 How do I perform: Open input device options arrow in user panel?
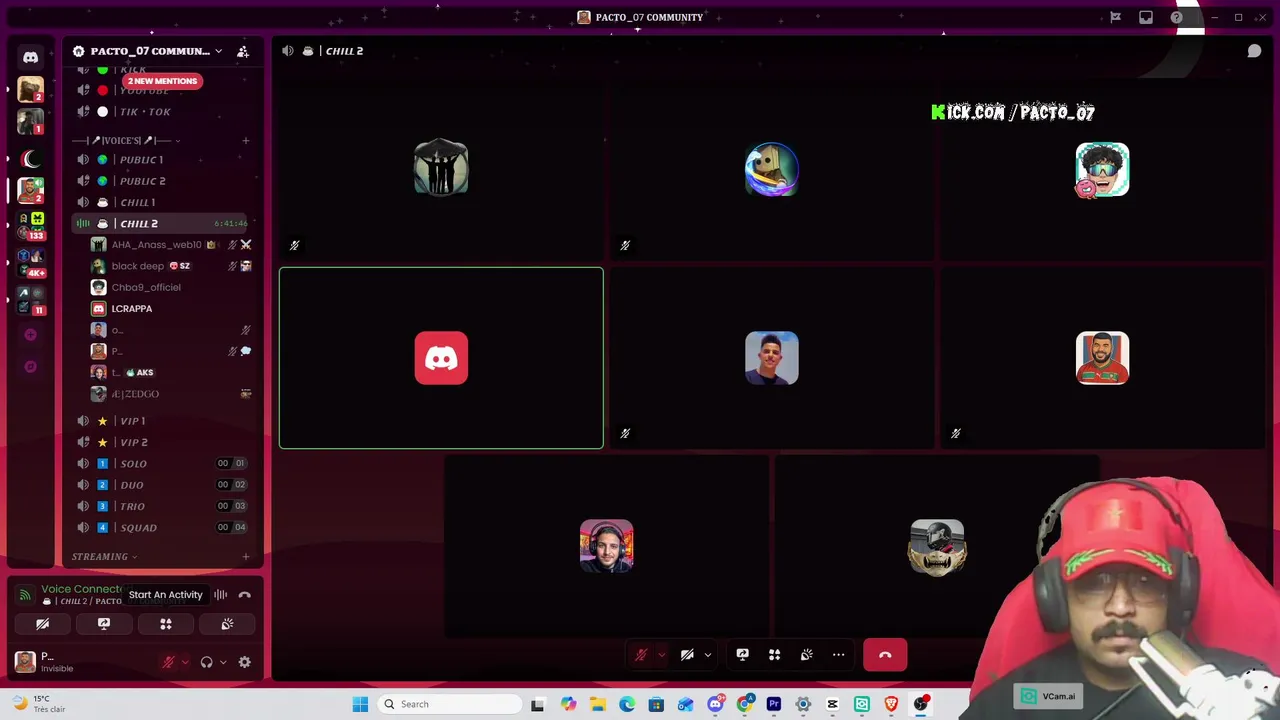coord(185,662)
